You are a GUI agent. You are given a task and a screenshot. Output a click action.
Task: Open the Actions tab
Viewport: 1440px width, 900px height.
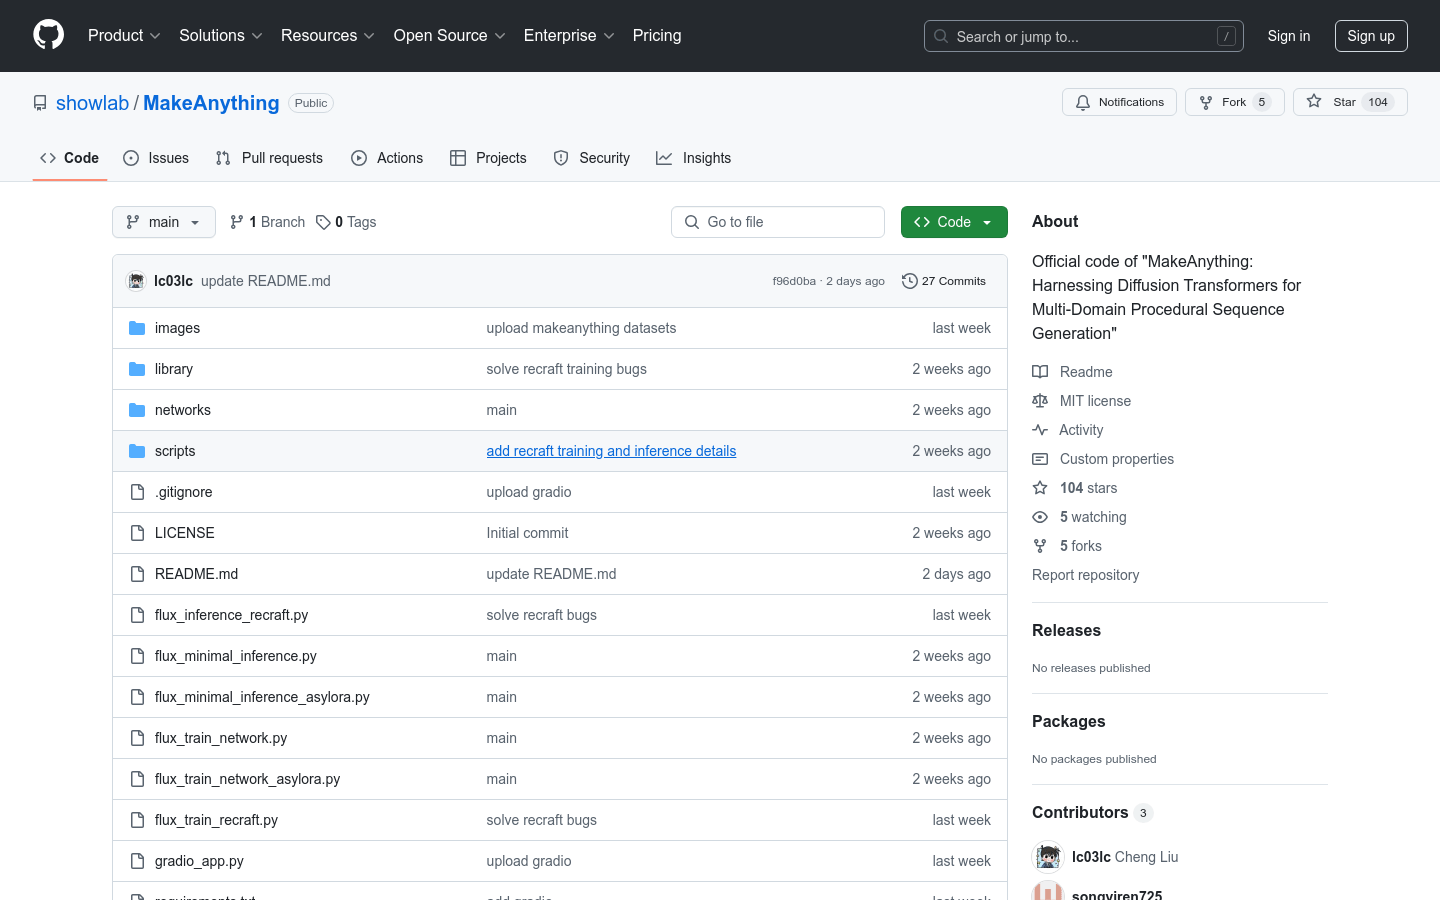pyautogui.click(x=387, y=158)
